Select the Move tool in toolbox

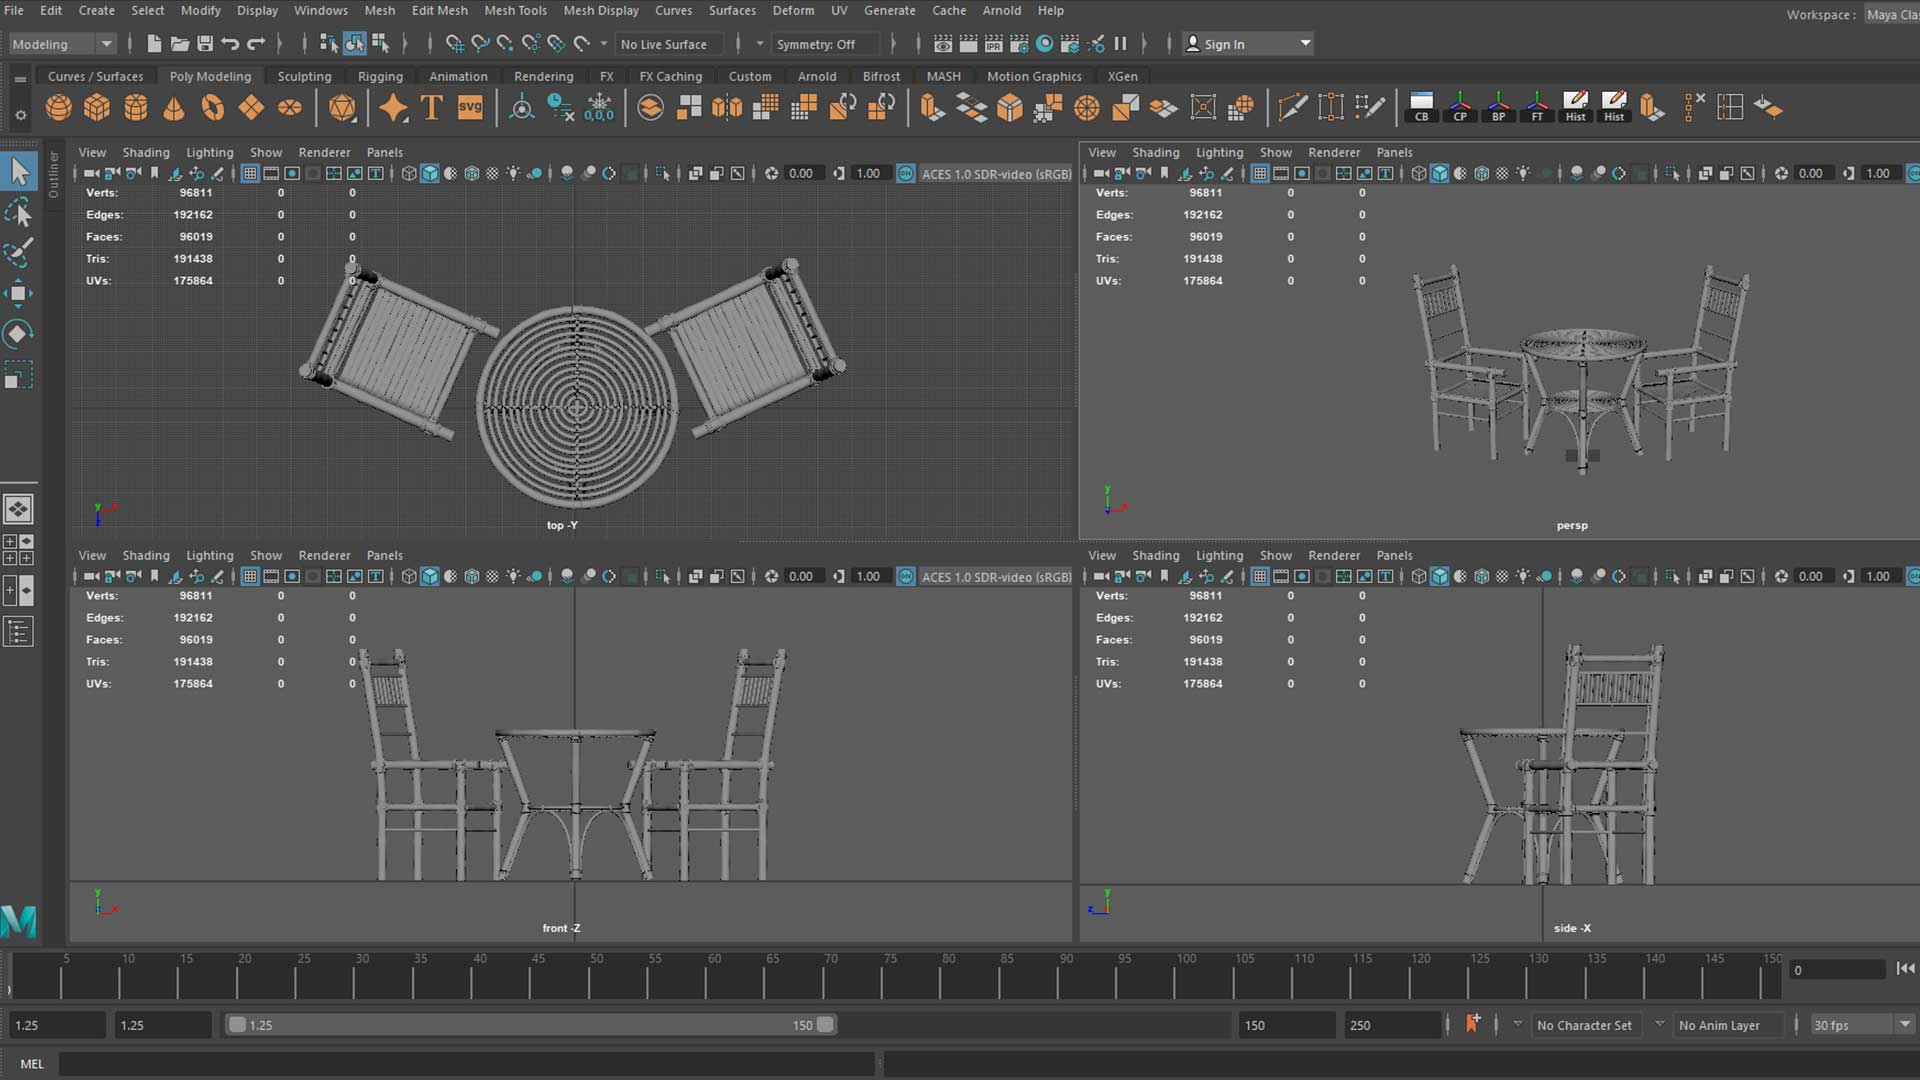[x=18, y=293]
